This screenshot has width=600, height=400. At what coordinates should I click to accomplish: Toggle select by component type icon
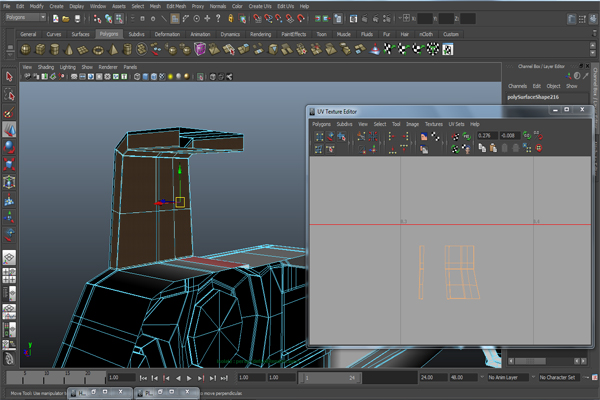[x=119, y=18]
